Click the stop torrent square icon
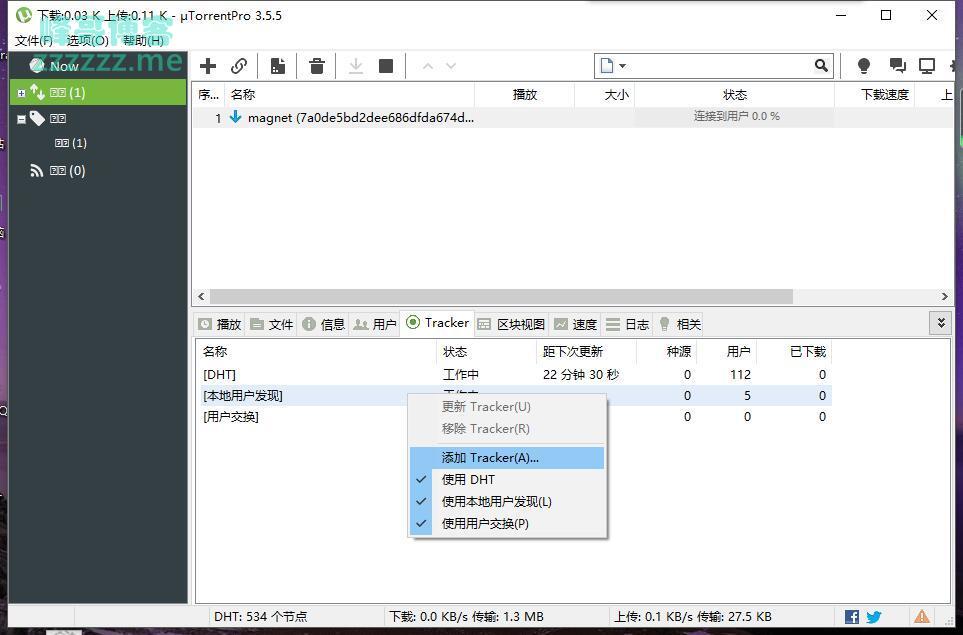This screenshot has width=963, height=635. (386, 66)
